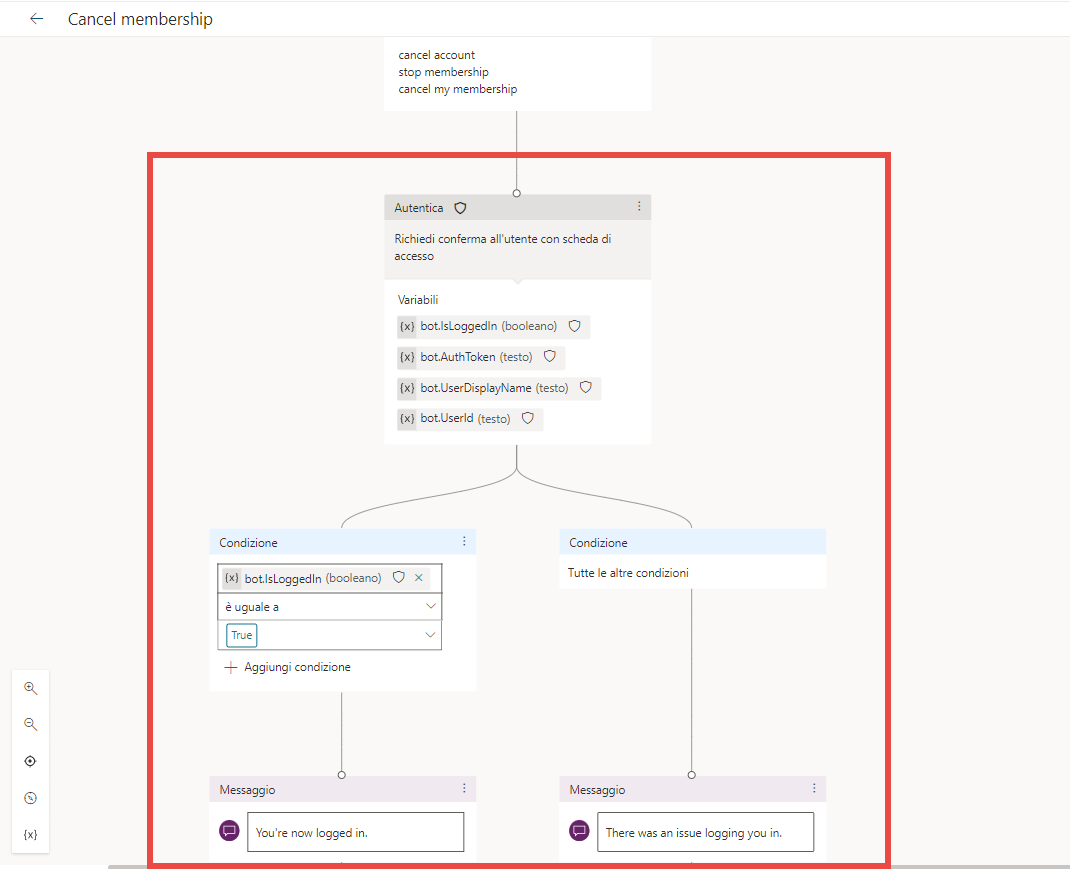Open options for the logged-in Messaggio node
Image resolution: width=1070 pixels, height=869 pixels.
click(x=464, y=788)
